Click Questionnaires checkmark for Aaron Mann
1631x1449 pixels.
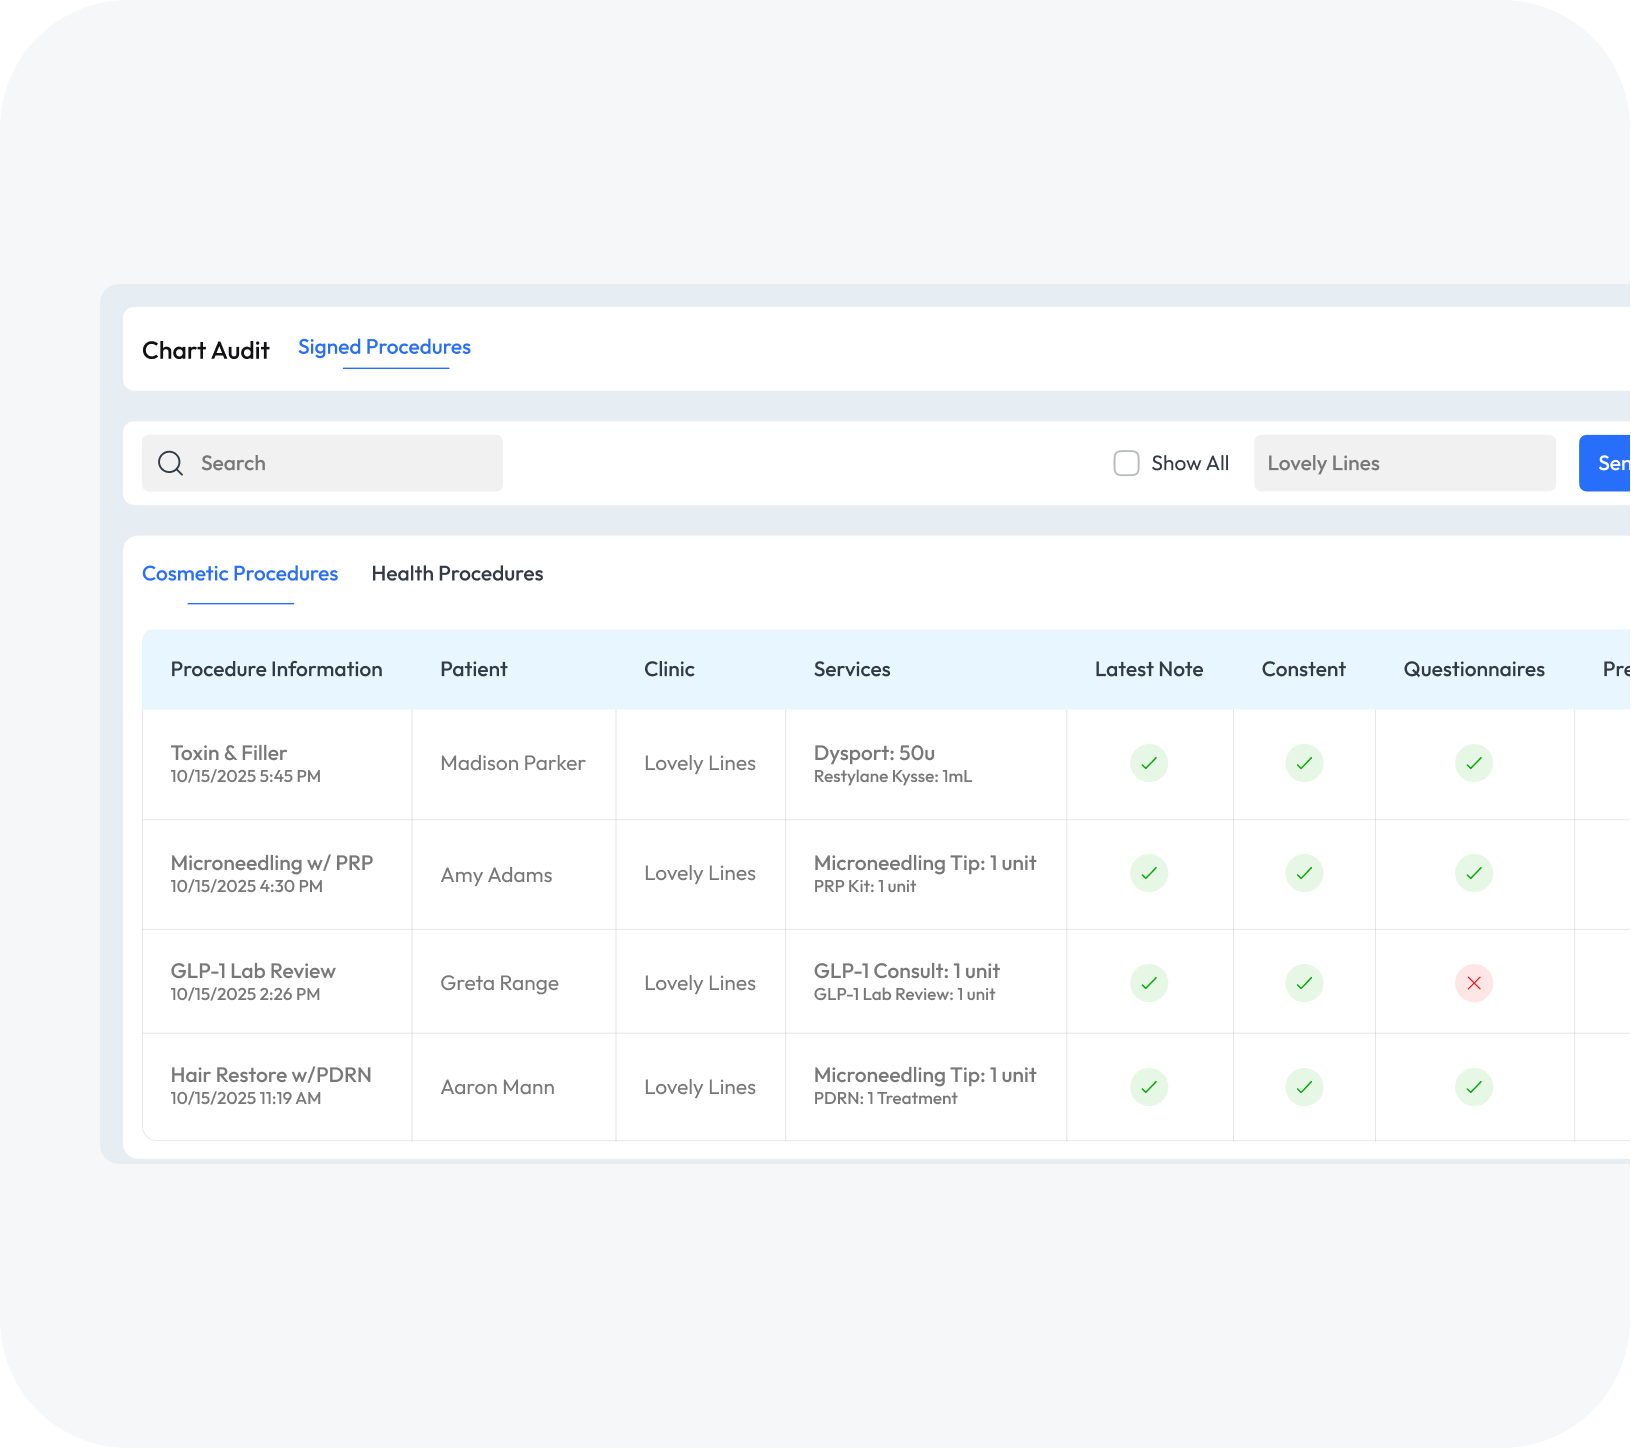(x=1474, y=1087)
